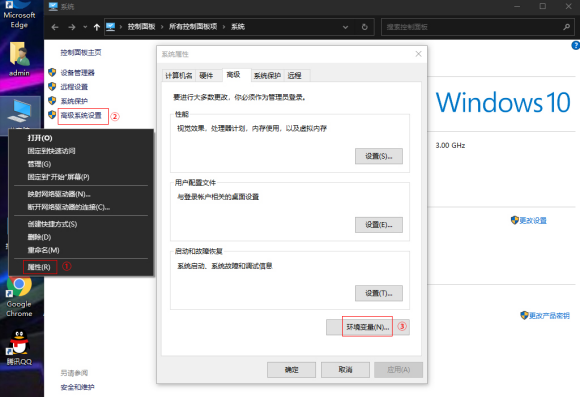This screenshot has width=580, height=397.
Task: Choose 打开(O) from the context menu
Action: (x=81, y=138)
